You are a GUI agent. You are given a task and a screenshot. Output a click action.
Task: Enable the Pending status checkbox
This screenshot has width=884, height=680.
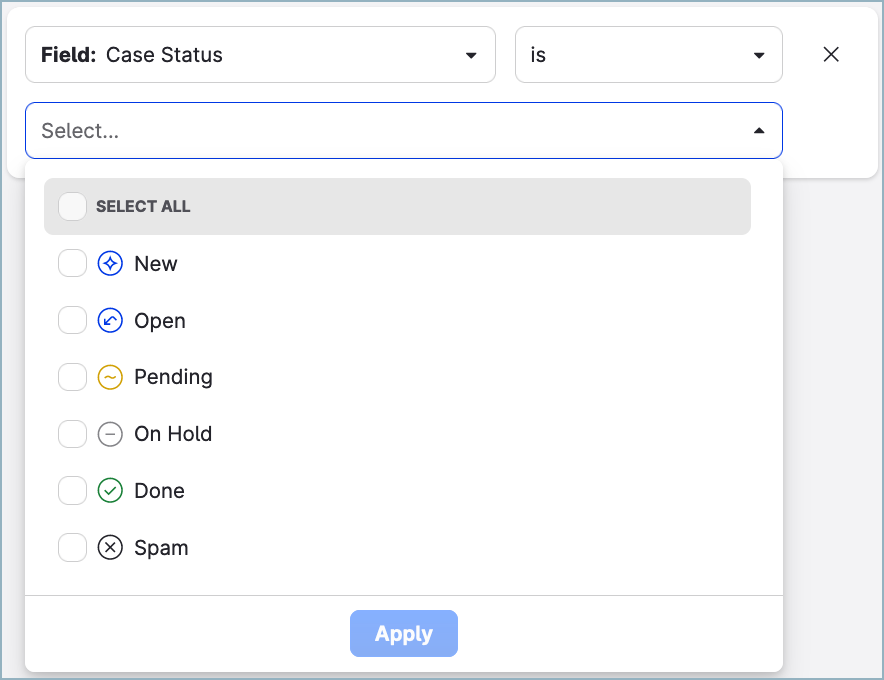coord(72,378)
